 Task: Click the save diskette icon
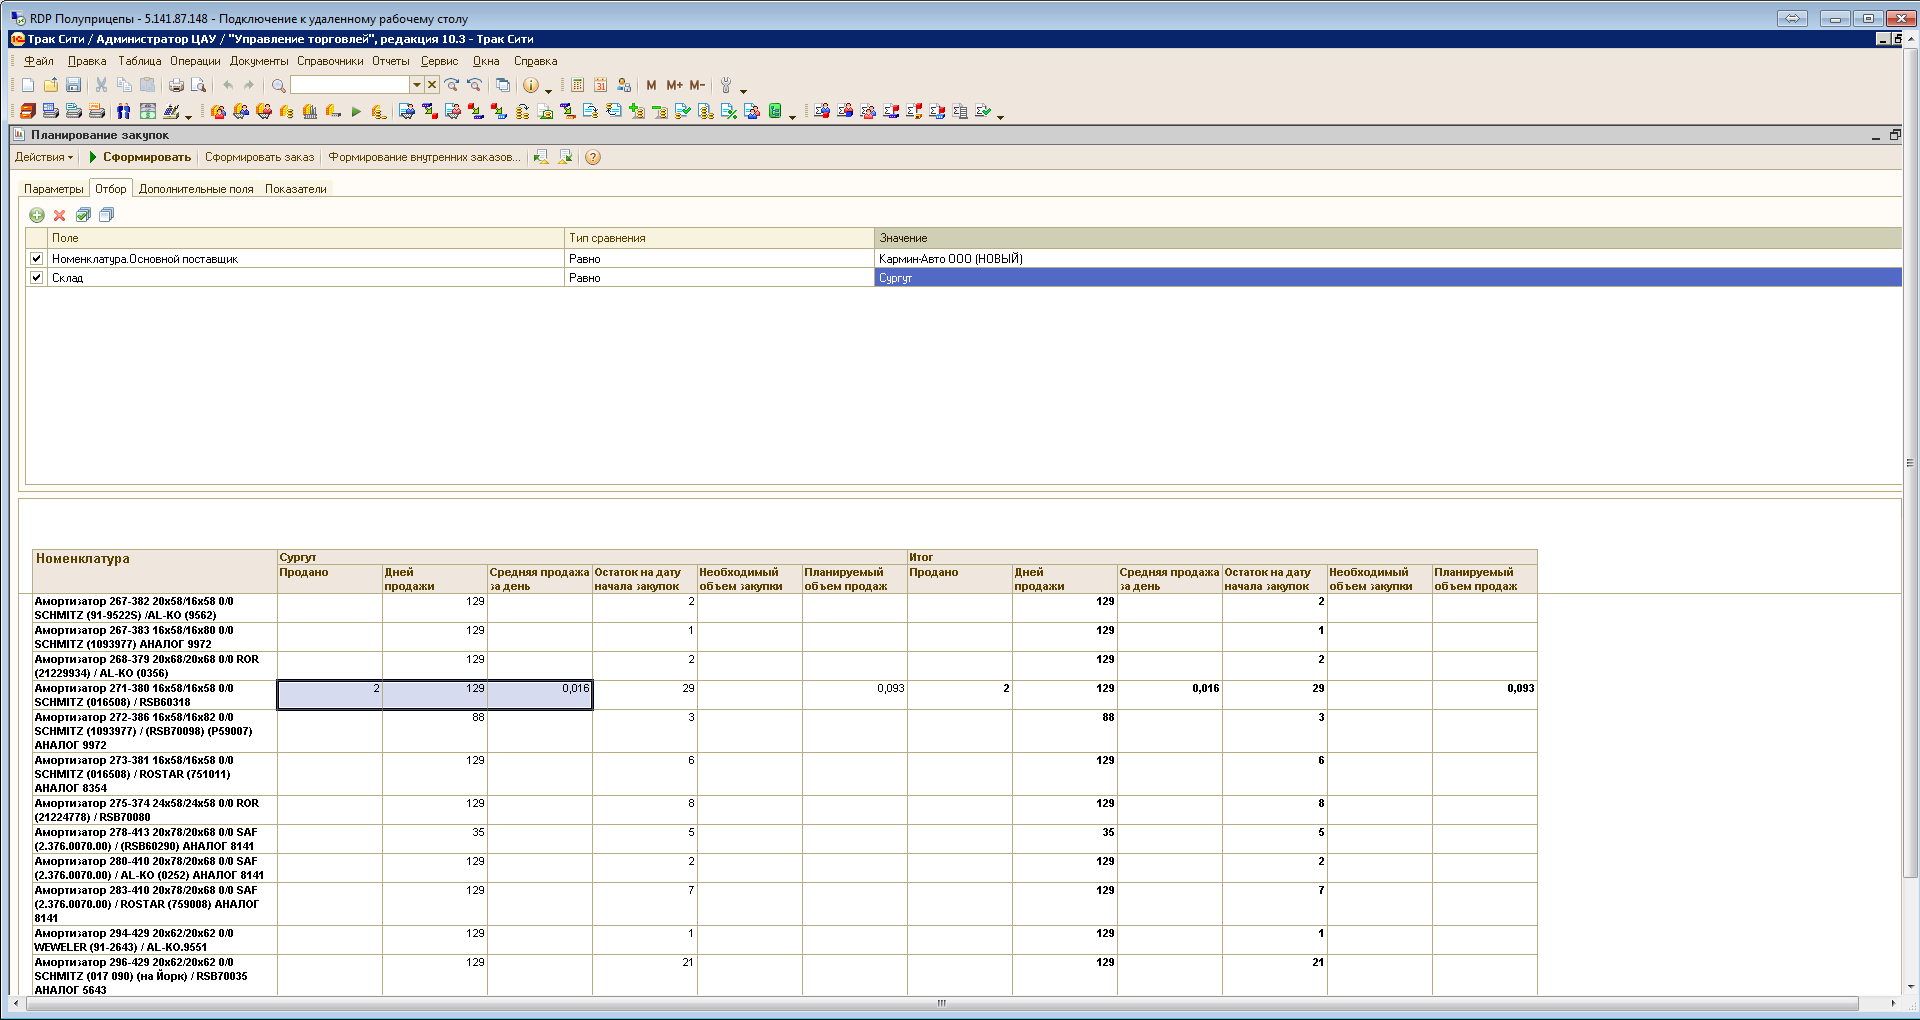coord(73,85)
